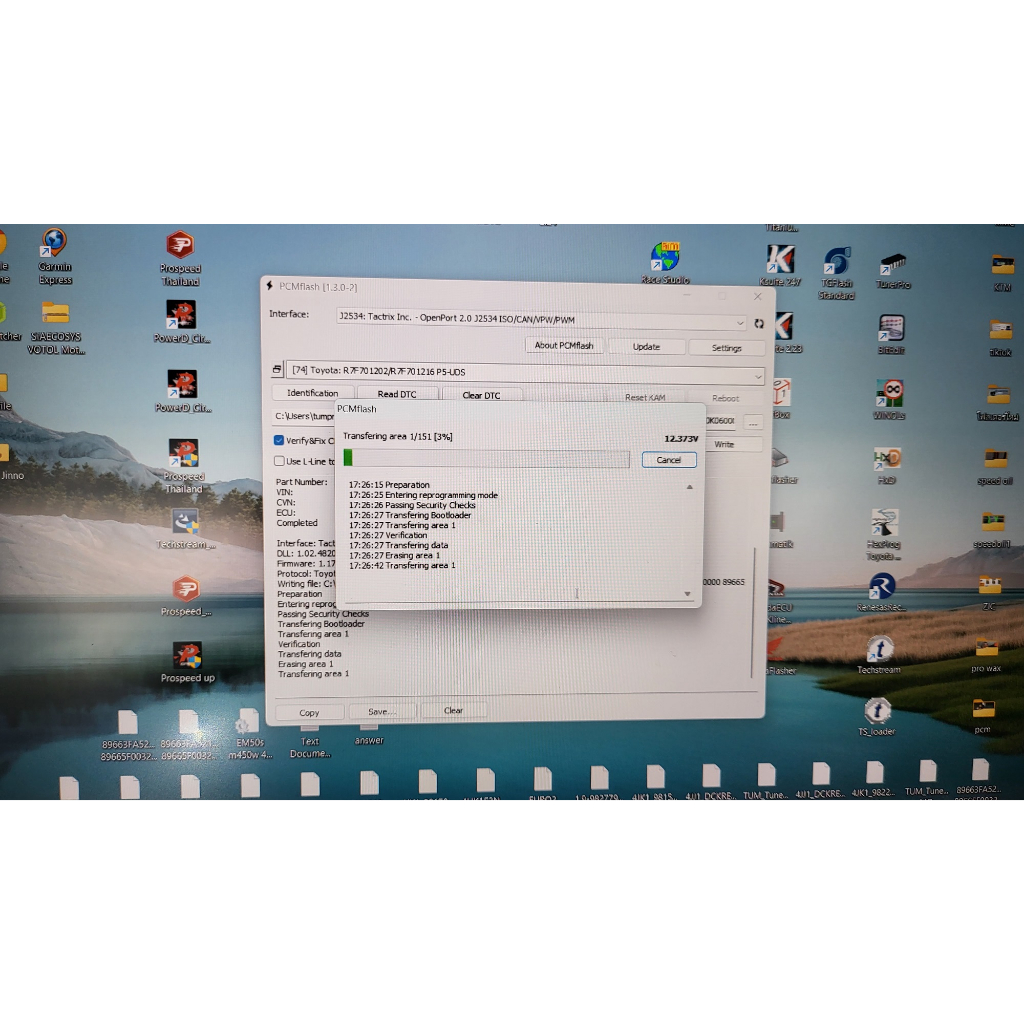The width and height of the screenshot is (1024, 1024).
Task: Open the pcm folder on desktop
Action: [983, 716]
